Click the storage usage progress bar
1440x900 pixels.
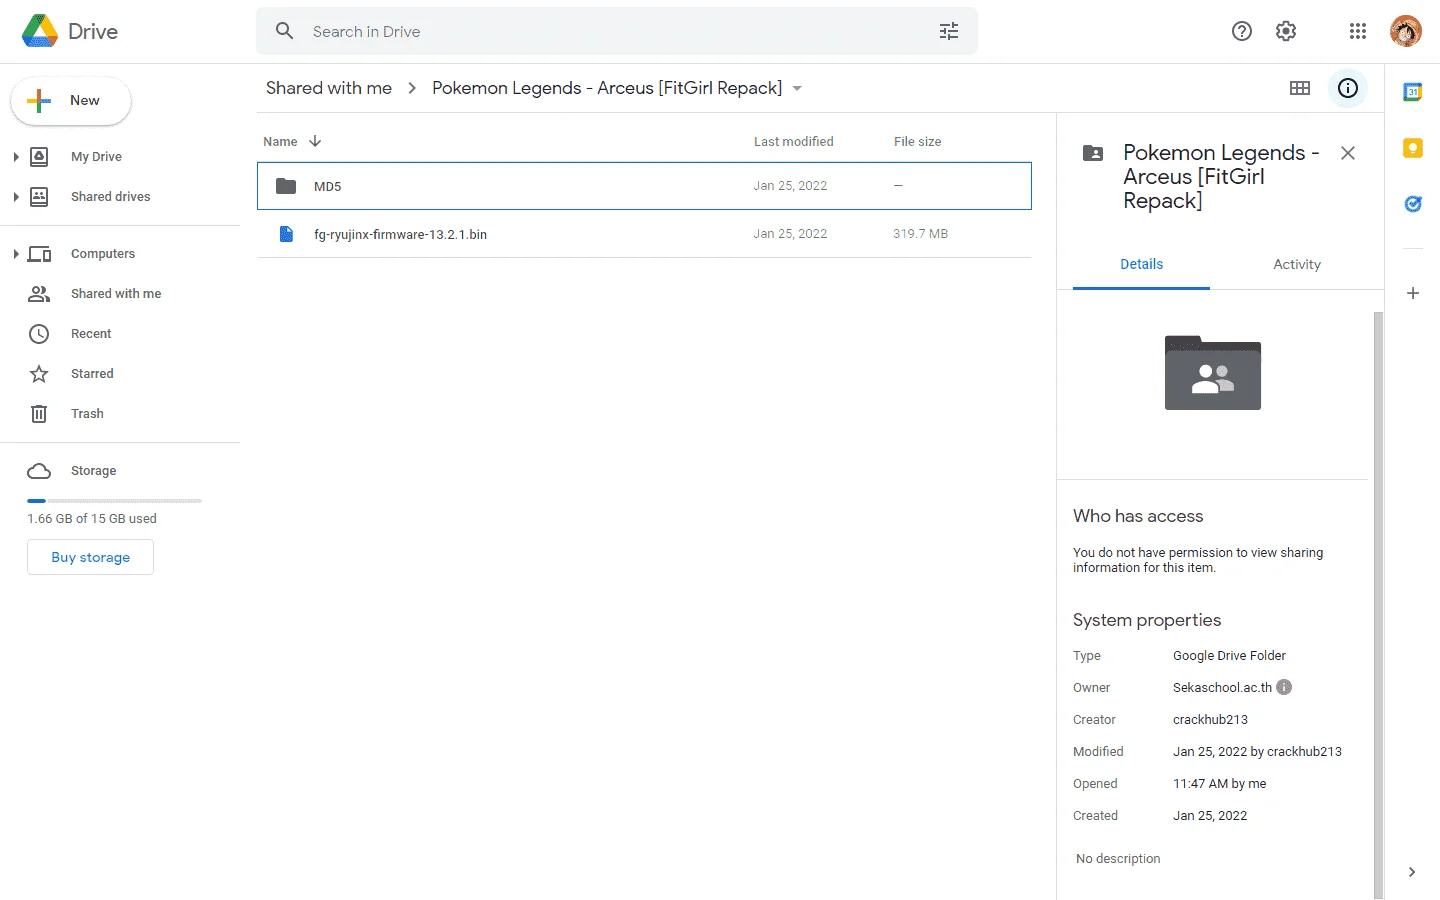114,500
